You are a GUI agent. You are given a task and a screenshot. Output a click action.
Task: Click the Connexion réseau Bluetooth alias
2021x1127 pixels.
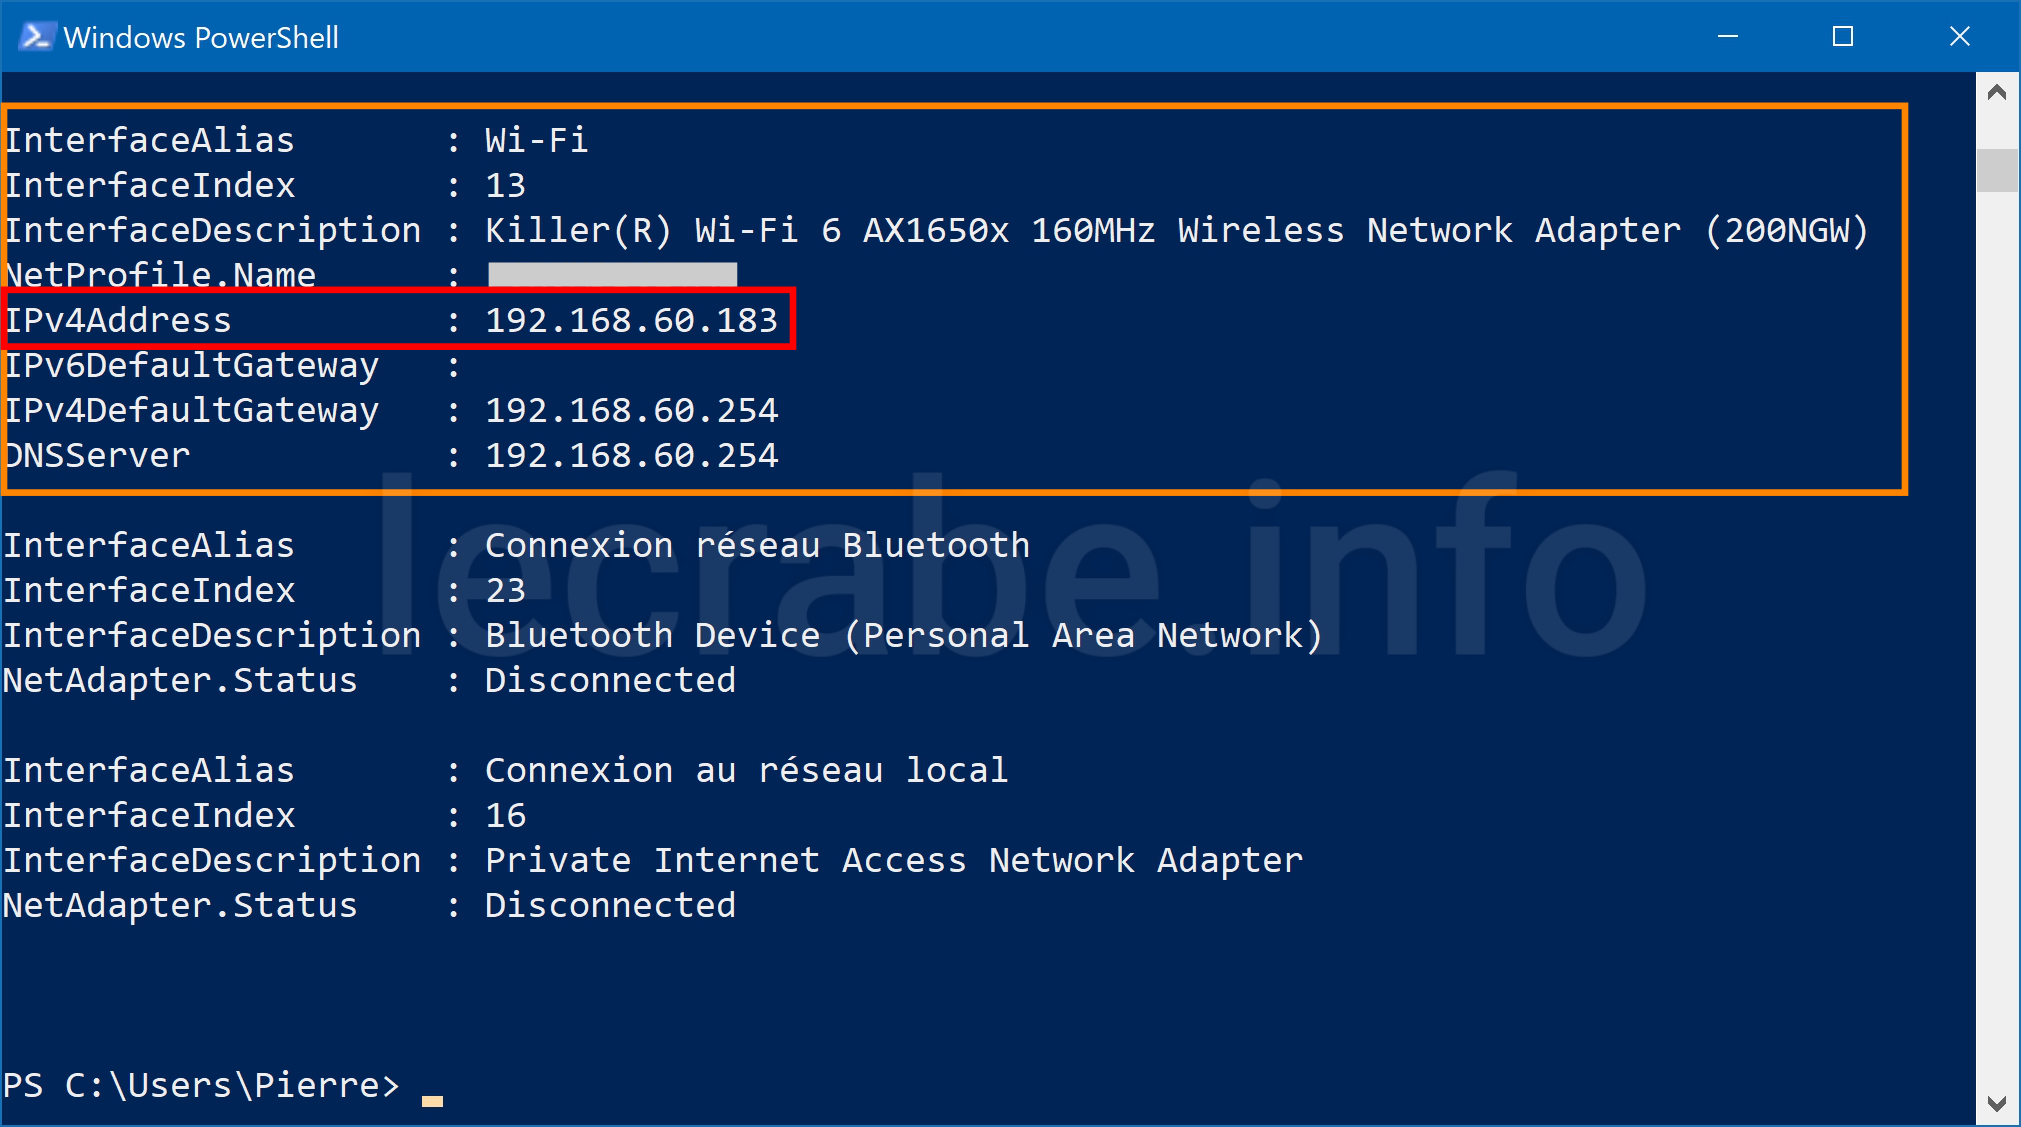coord(757,545)
